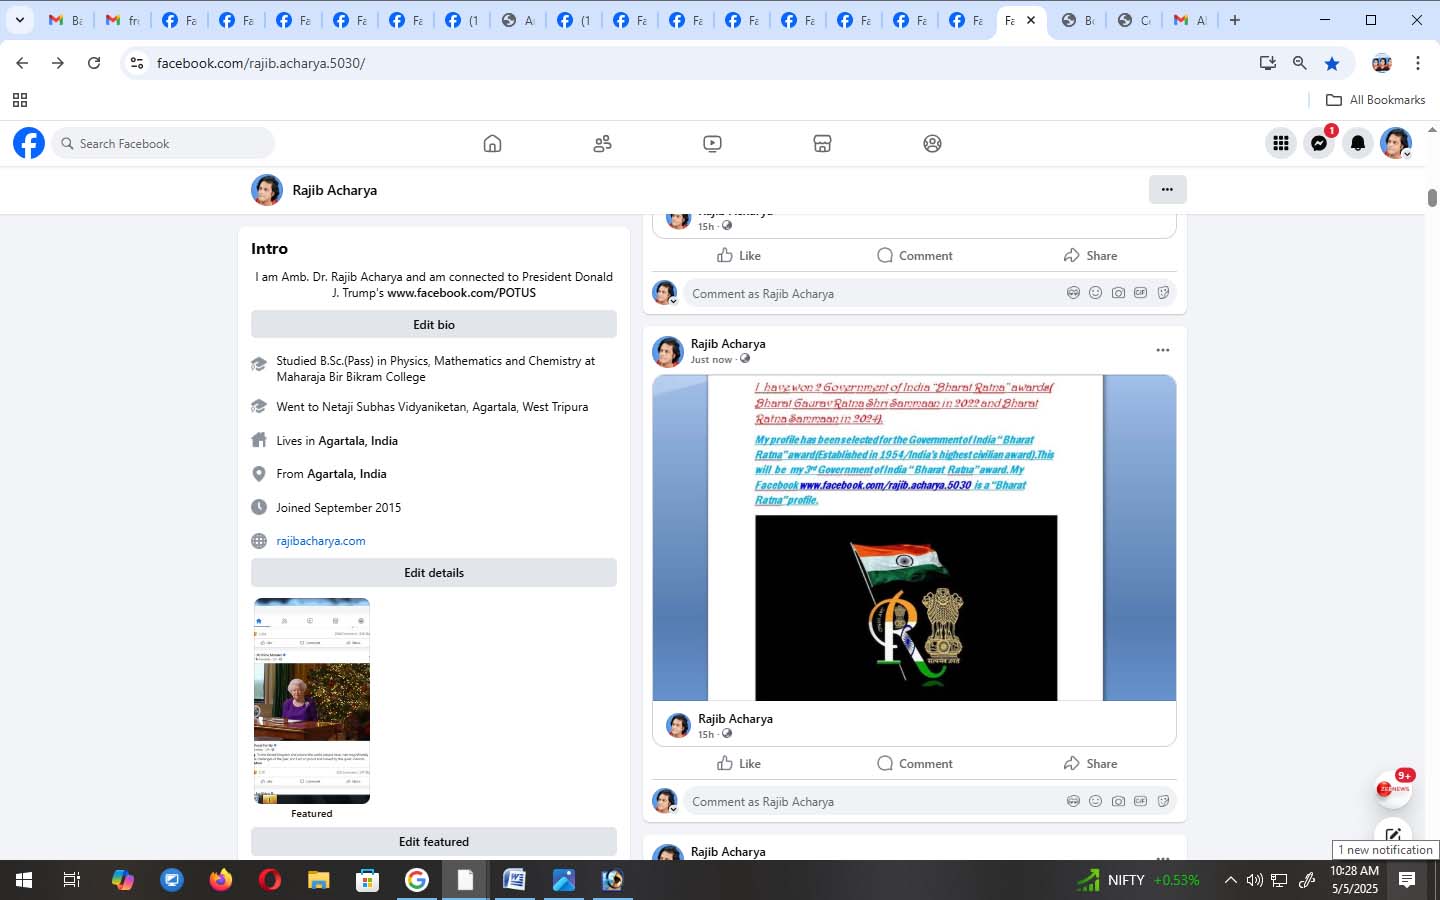Reload the page in Chrome
The width and height of the screenshot is (1440, 900).
94,63
